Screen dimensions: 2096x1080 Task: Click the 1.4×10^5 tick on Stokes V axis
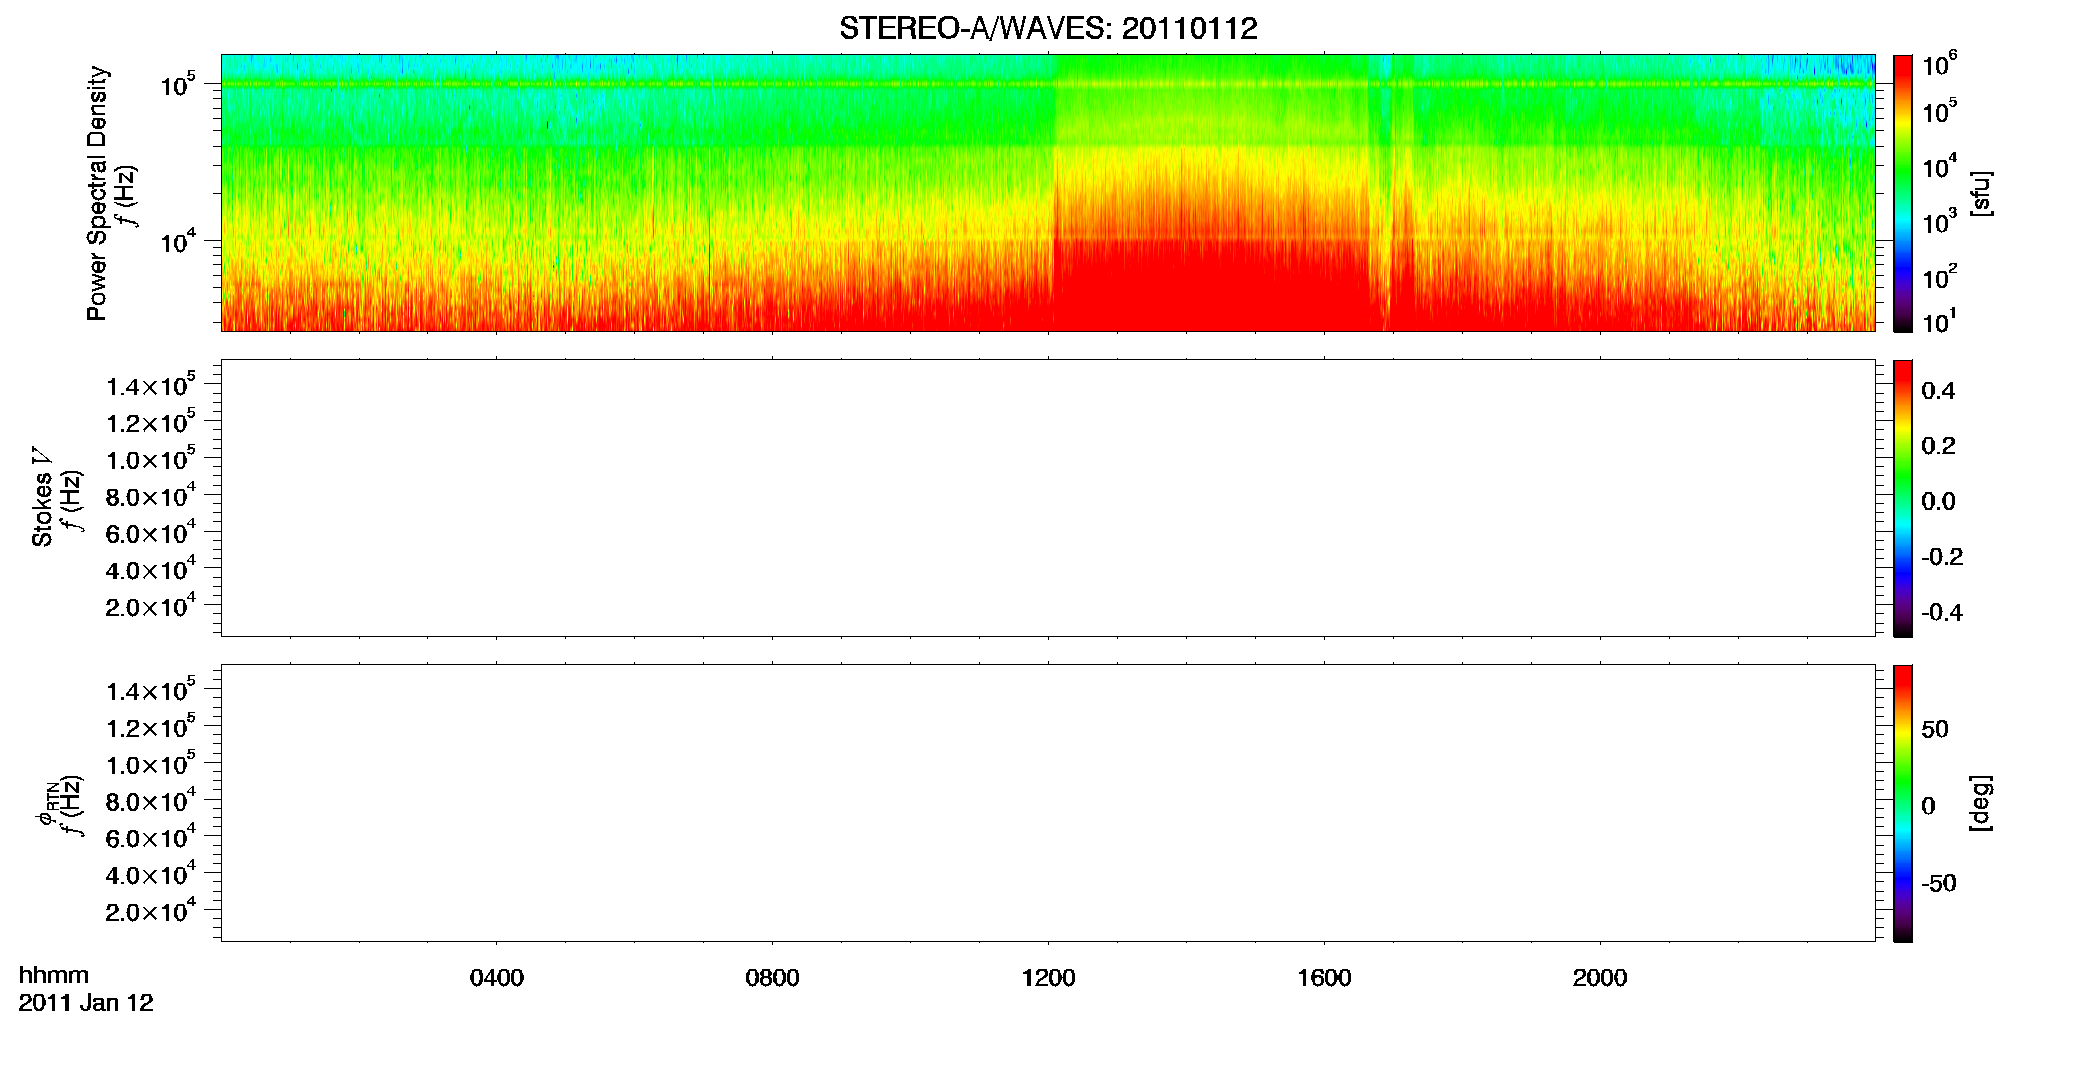(x=151, y=386)
